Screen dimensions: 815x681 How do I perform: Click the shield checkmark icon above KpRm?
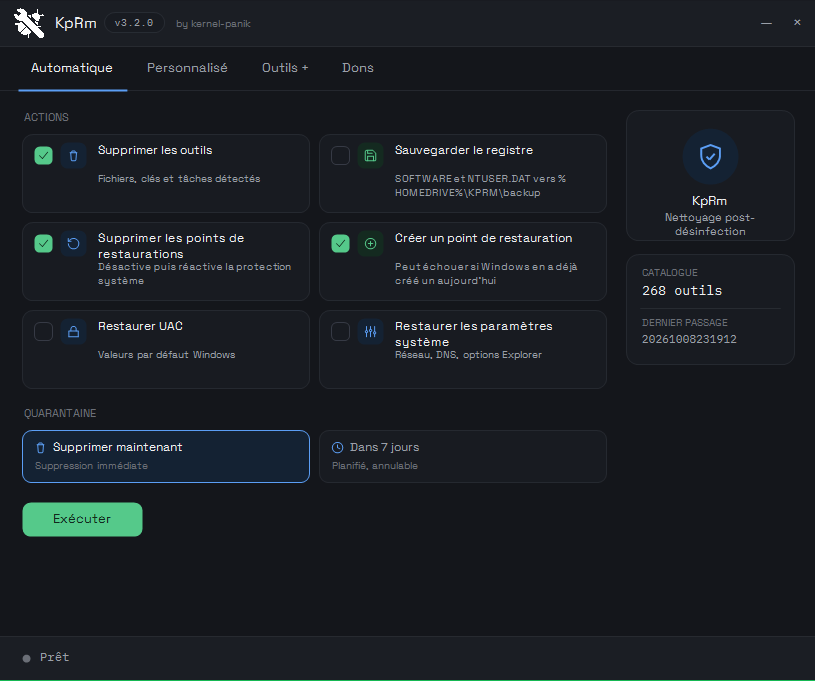tap(710, 156)
